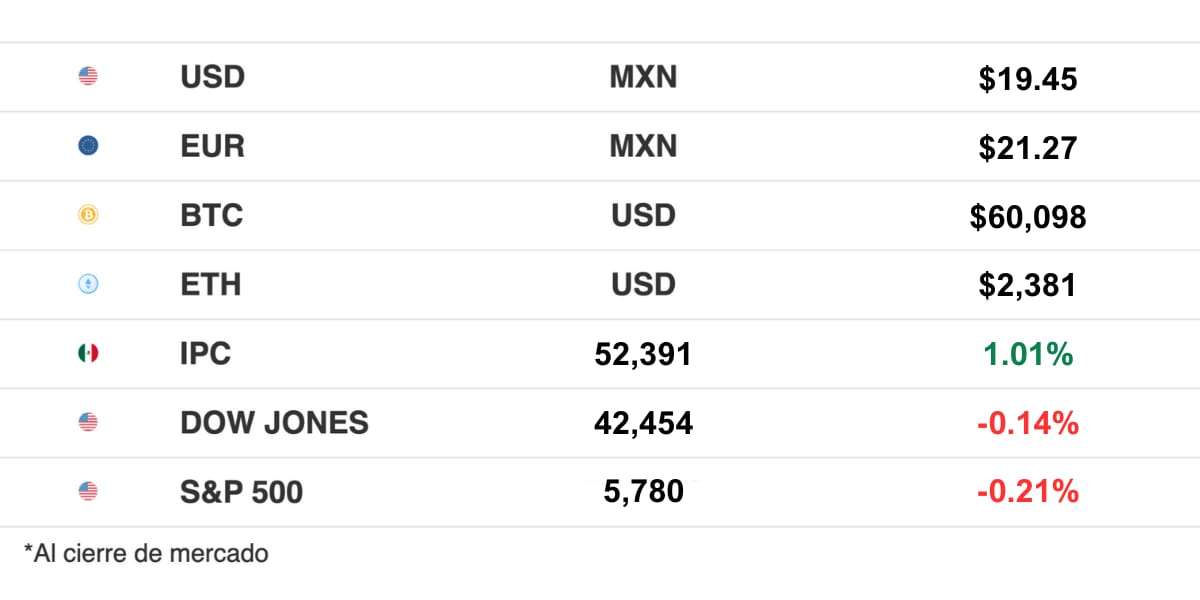Click the US flag beside DOW JONES
This screenshot has width=1200, height=600.
(88, 422)
